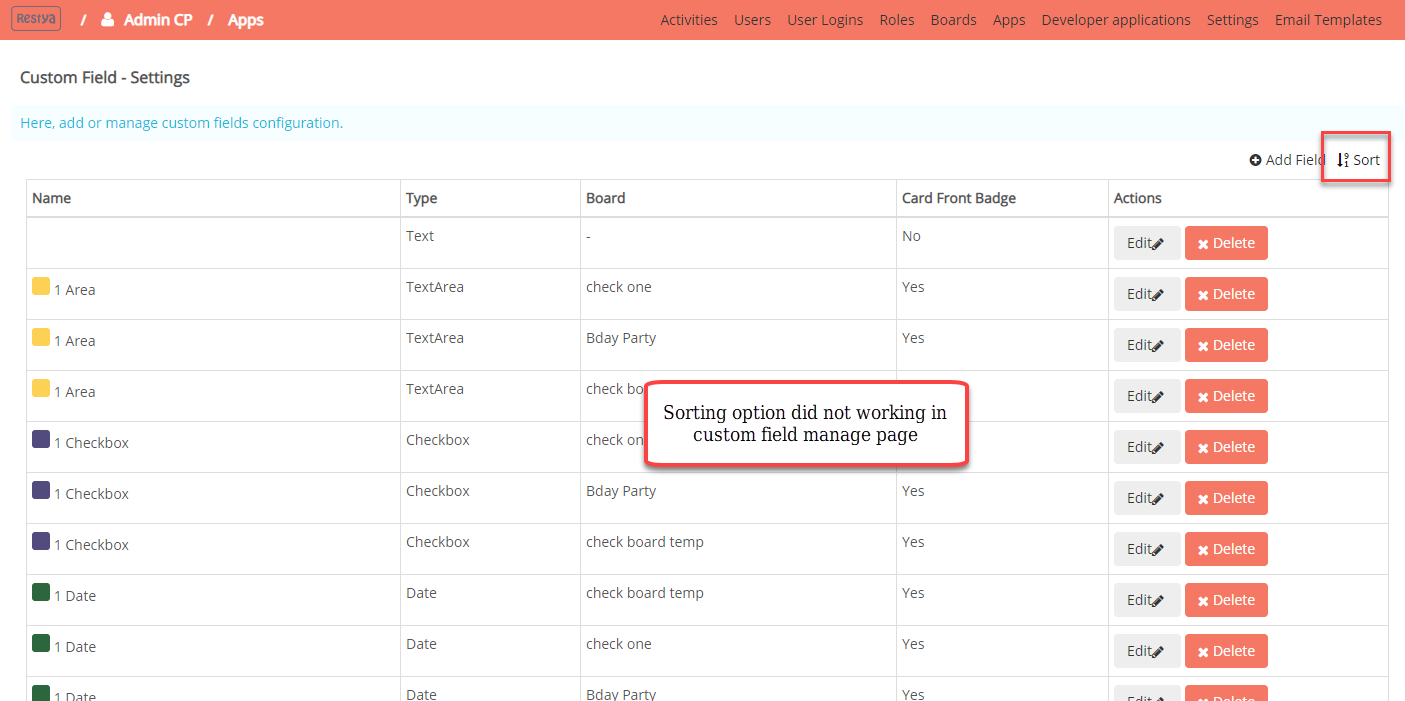
Task: Click the green color swatch beside the first 1 Date field
Action: [41, 593]
